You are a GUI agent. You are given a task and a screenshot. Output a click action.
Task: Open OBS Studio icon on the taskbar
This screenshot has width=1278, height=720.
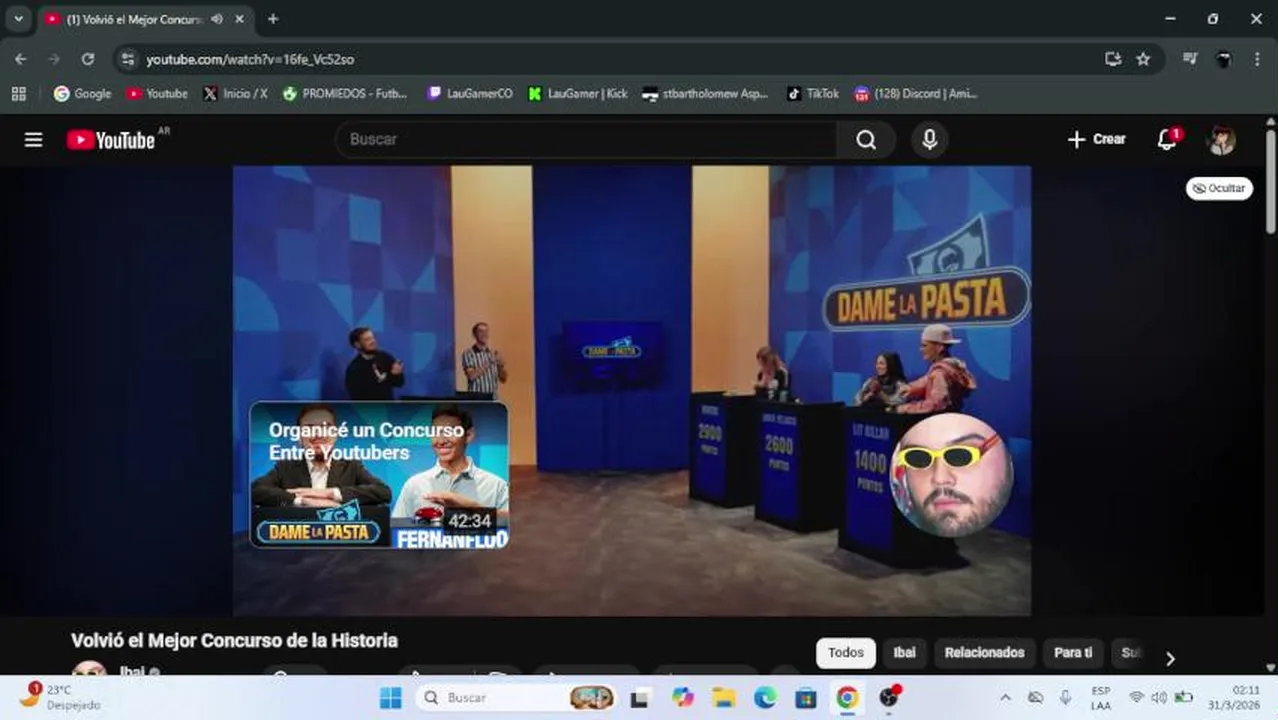click(889, 697)
